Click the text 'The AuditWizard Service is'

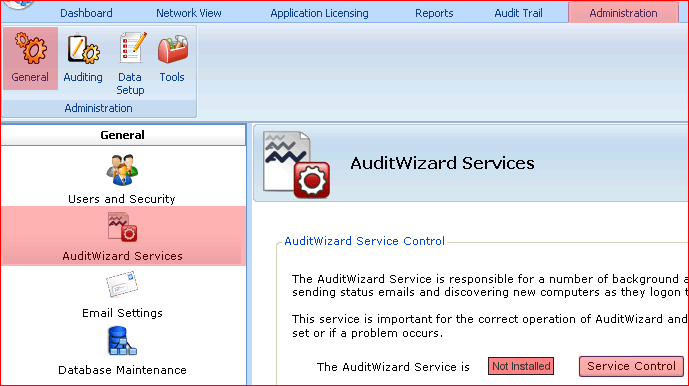(x=393, y=367)
